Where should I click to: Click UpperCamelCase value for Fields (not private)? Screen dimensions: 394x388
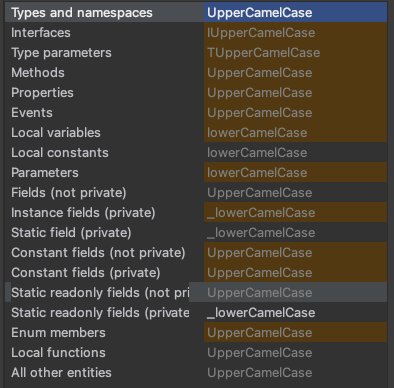click(x=260, y=193)
